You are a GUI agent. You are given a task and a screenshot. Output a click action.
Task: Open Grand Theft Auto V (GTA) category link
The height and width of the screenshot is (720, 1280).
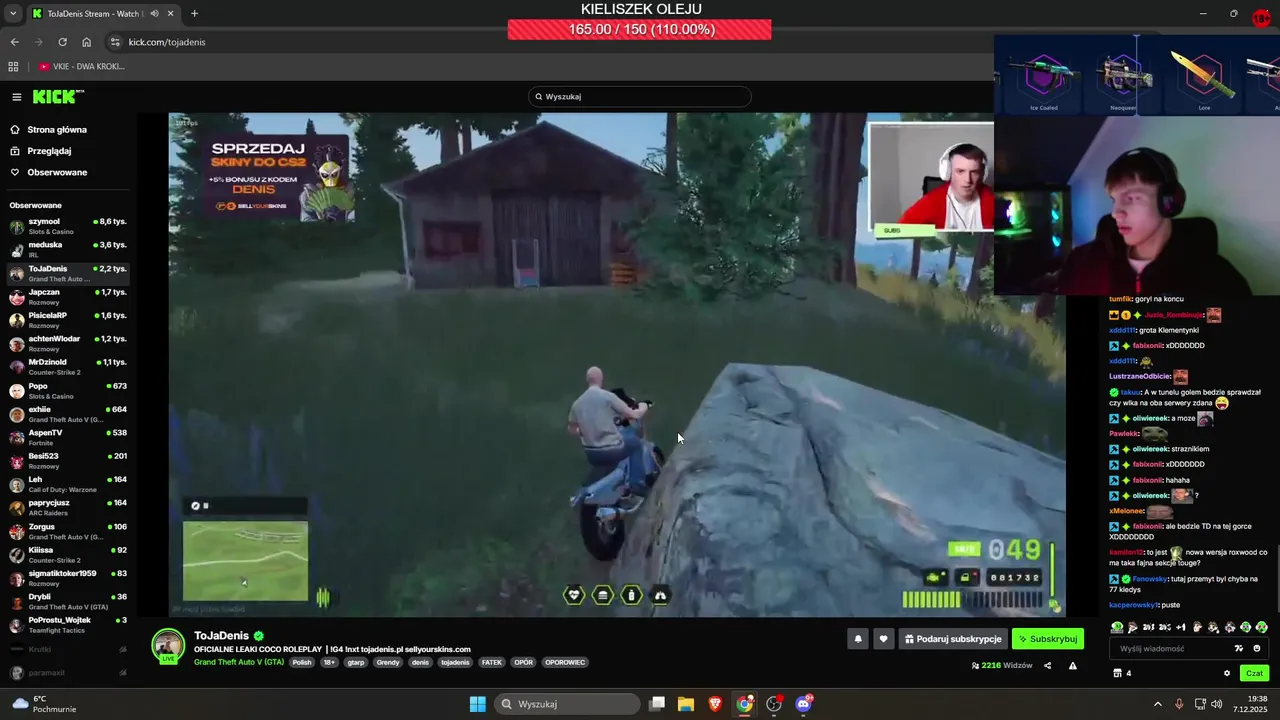point(239,662)
